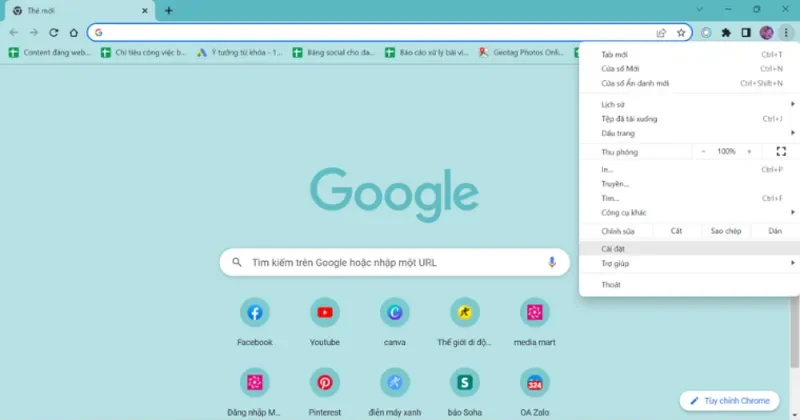Open the Báo cáo xử lý bài vi... bookmark

tap(427, 53)
